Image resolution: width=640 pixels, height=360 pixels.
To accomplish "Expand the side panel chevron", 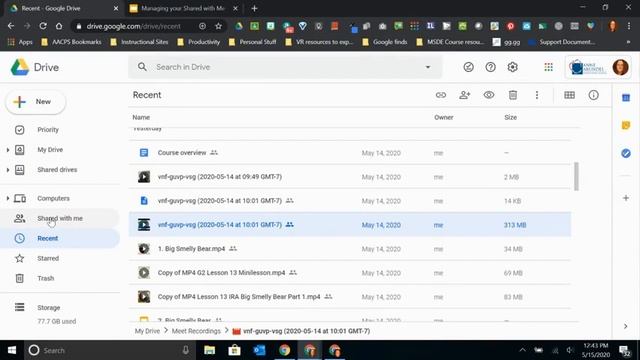I will point(626,326).
